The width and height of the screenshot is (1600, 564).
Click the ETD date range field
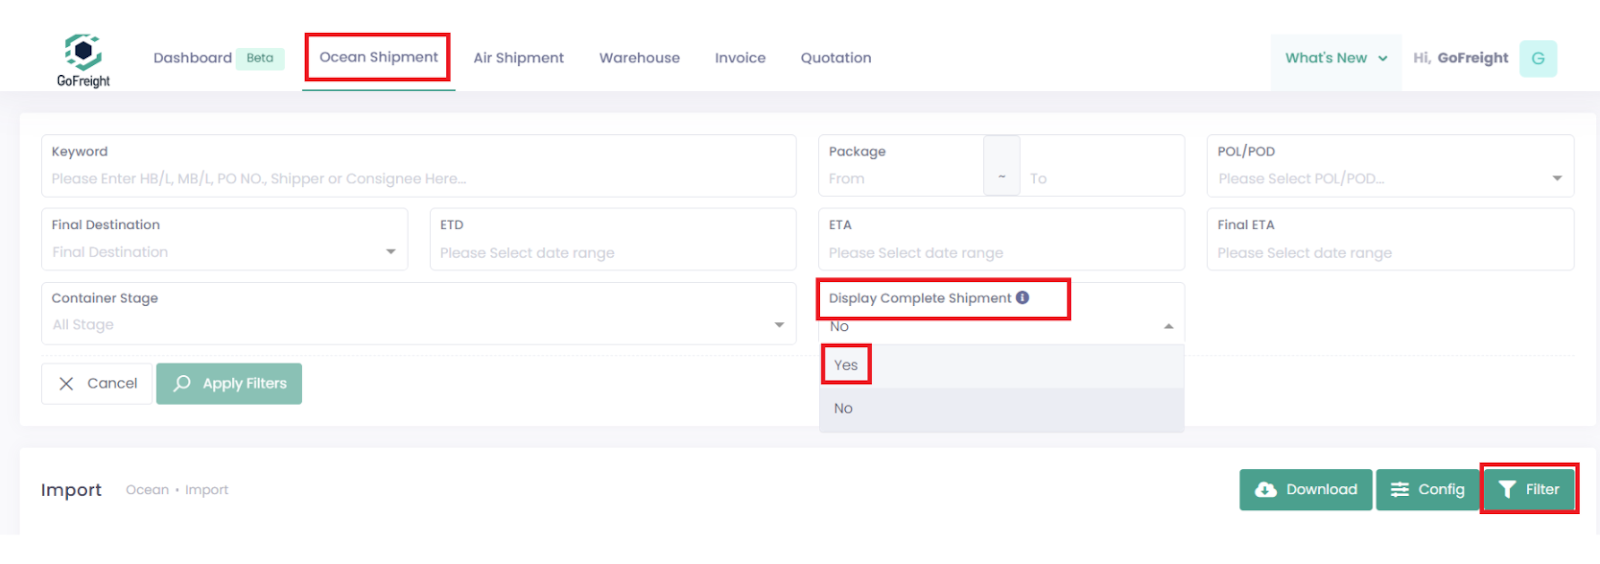click(612, 253)
